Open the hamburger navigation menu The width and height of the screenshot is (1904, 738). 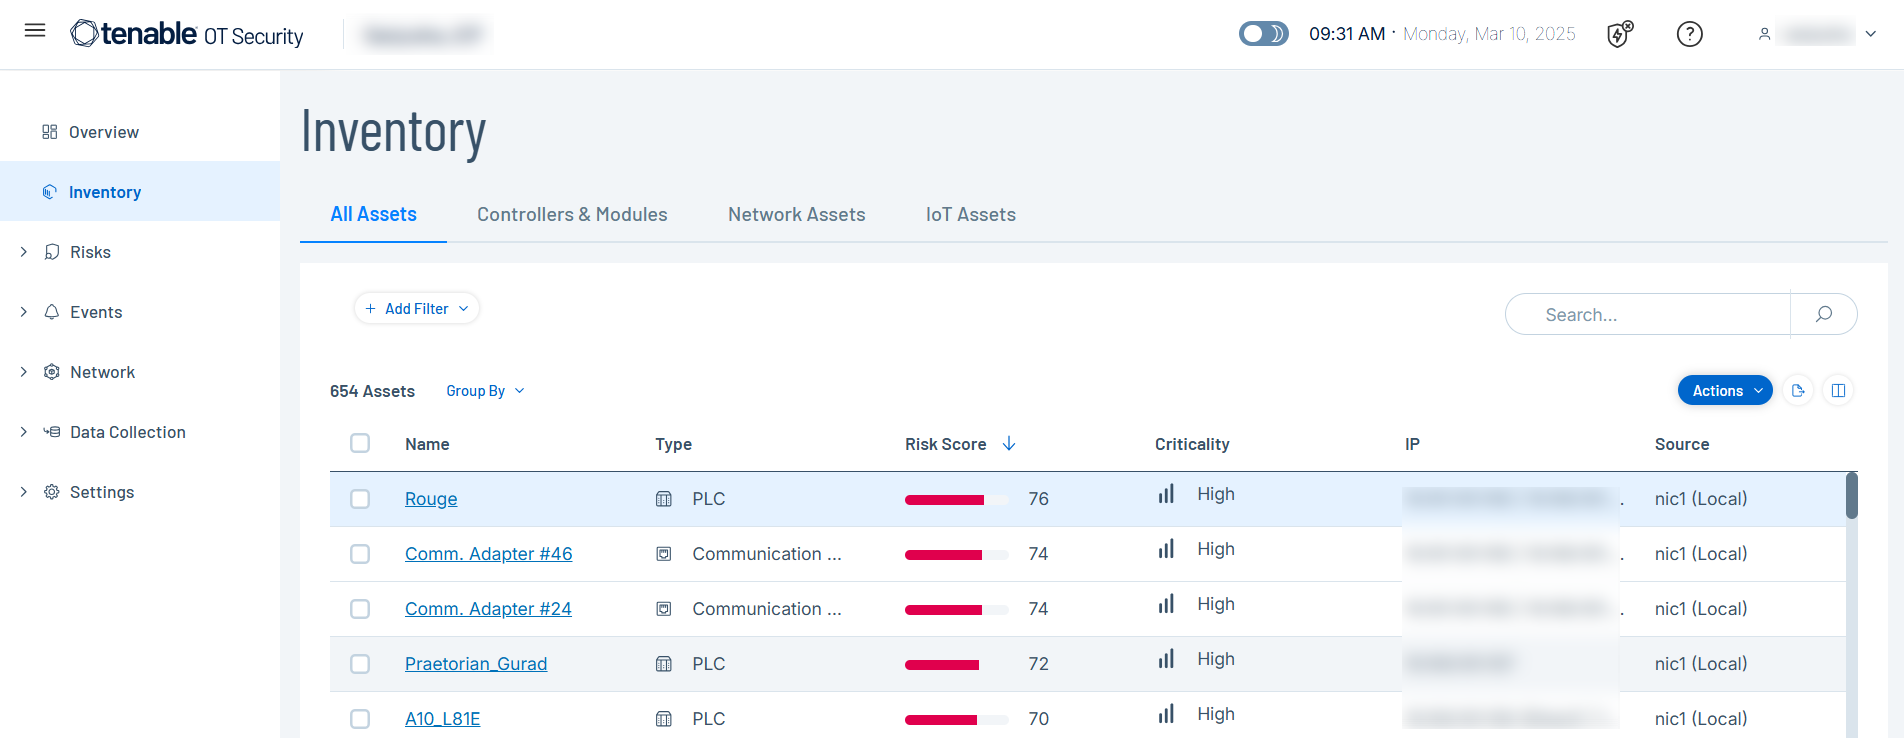click(x=35, y=30)
